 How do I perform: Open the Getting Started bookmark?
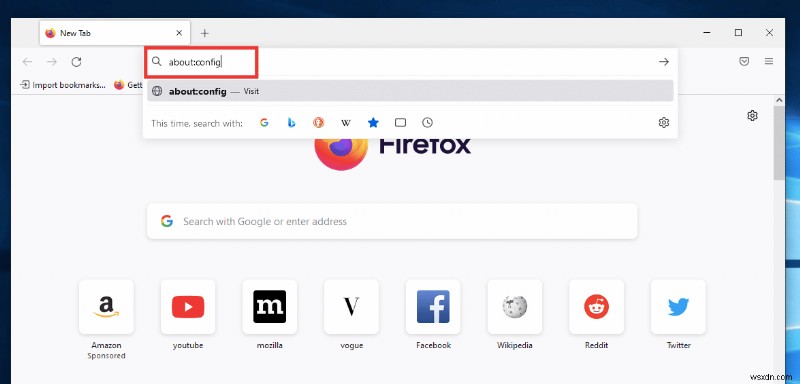click(x=128, y=85)
